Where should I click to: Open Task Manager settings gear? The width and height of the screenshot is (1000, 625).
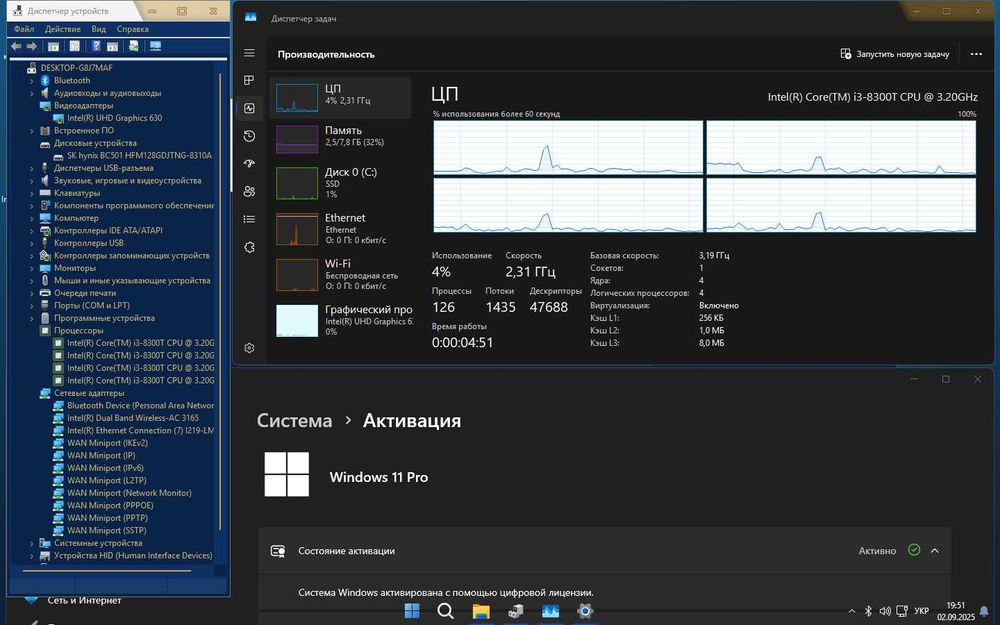[x=249, y=348]
